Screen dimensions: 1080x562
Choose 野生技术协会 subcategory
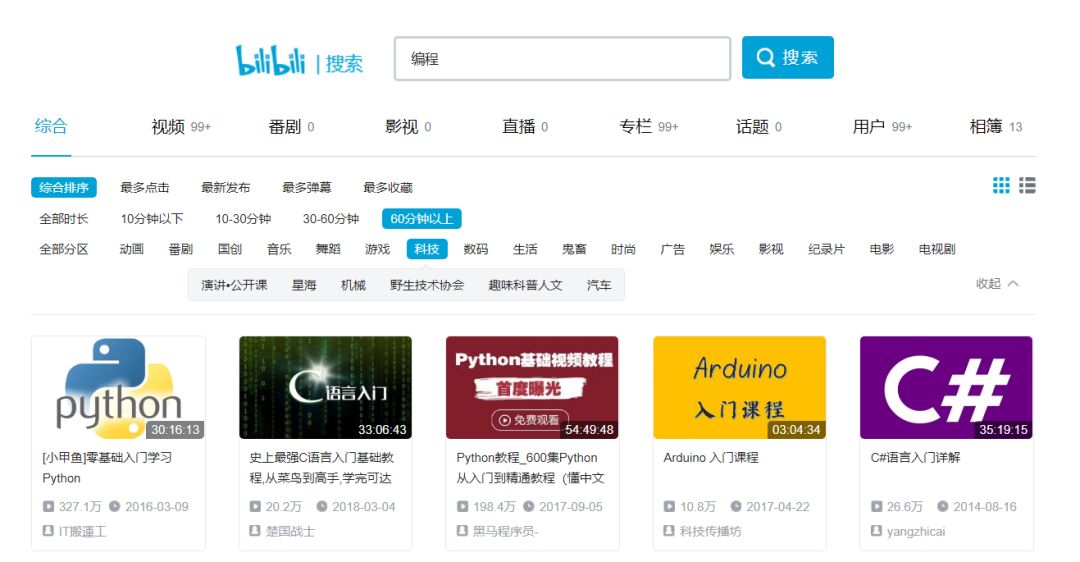coord(427,284)
